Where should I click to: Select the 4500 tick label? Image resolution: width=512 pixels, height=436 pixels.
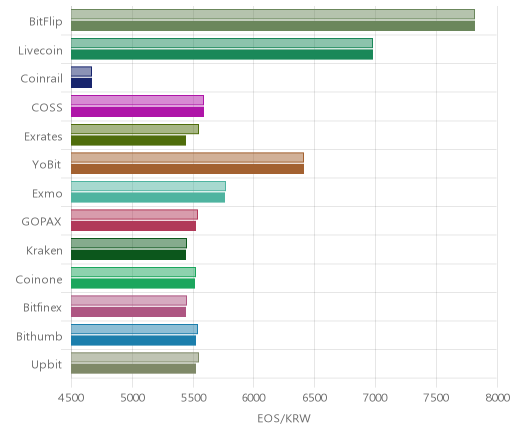pyautogui.click(x=71, y=398)
